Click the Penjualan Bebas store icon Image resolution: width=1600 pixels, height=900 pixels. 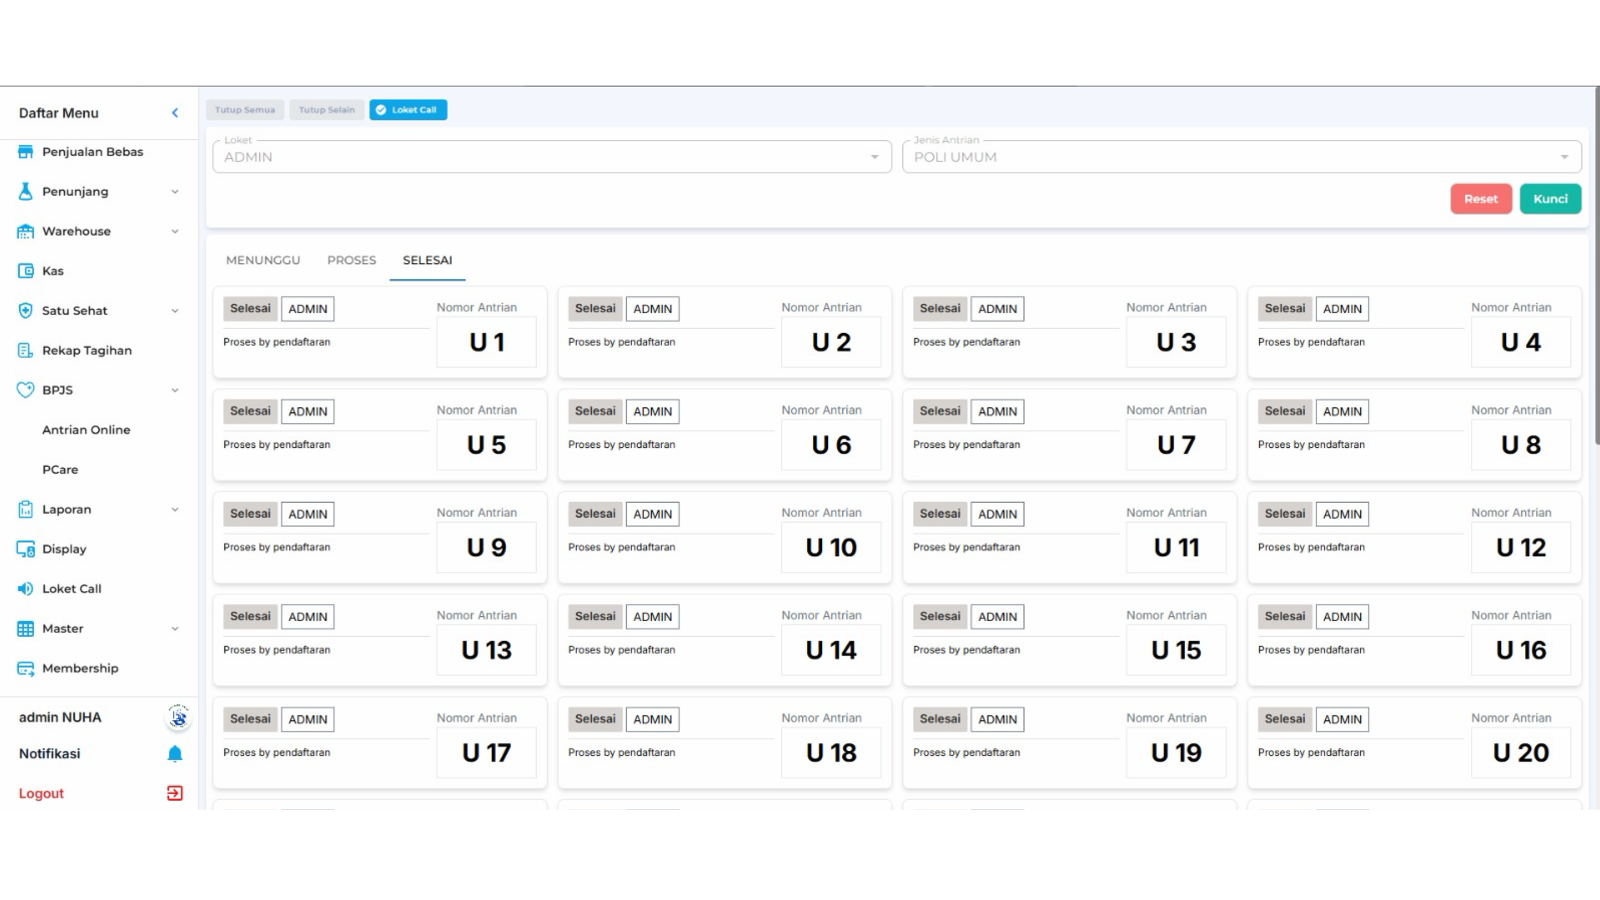[x=26, y=152]
